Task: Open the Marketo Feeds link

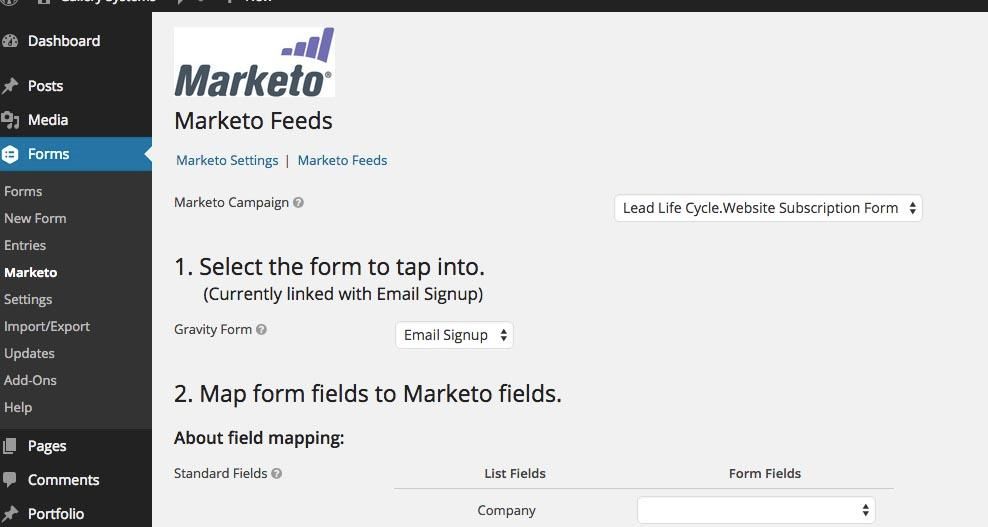Action: [x=342, y=160]
